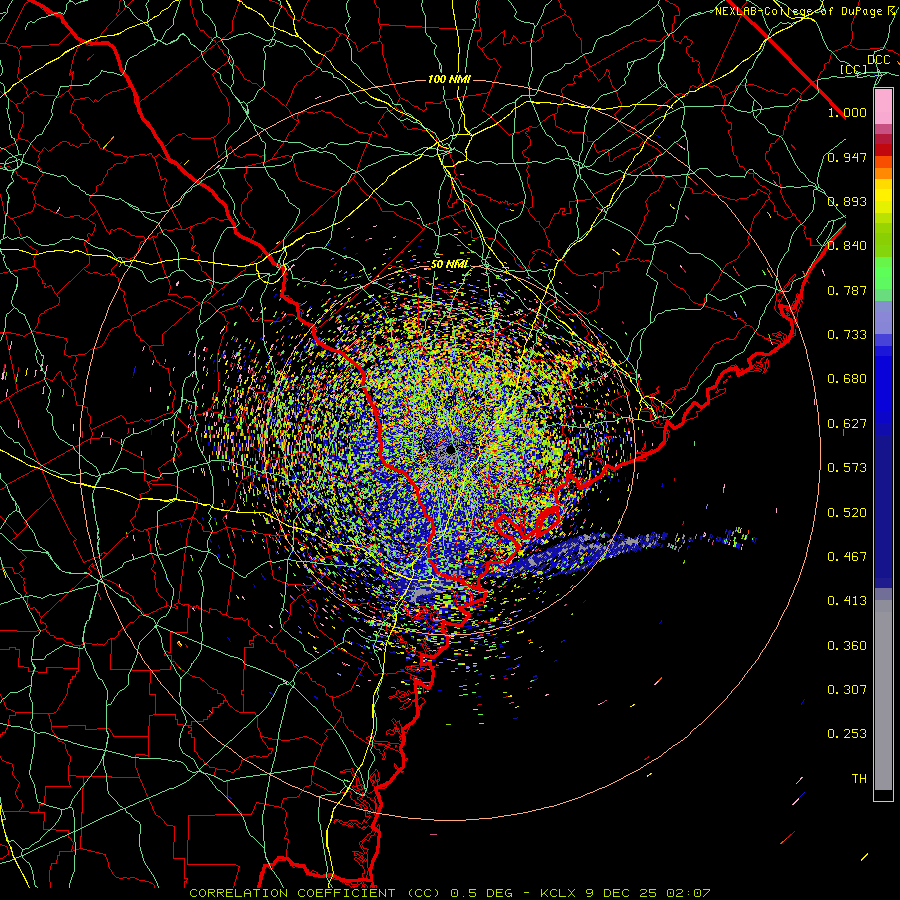Select the 0.627 scale value
The image size is (900, 900).
847,424
